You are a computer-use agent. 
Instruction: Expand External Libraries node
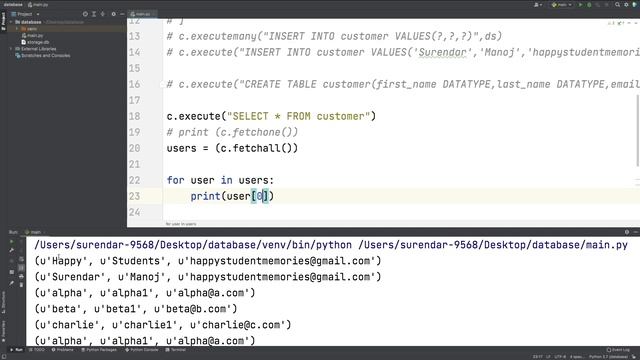(11, 49)
